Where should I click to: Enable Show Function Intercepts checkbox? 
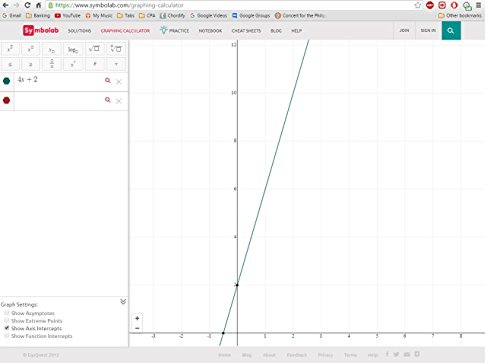(x=7, y=336)
